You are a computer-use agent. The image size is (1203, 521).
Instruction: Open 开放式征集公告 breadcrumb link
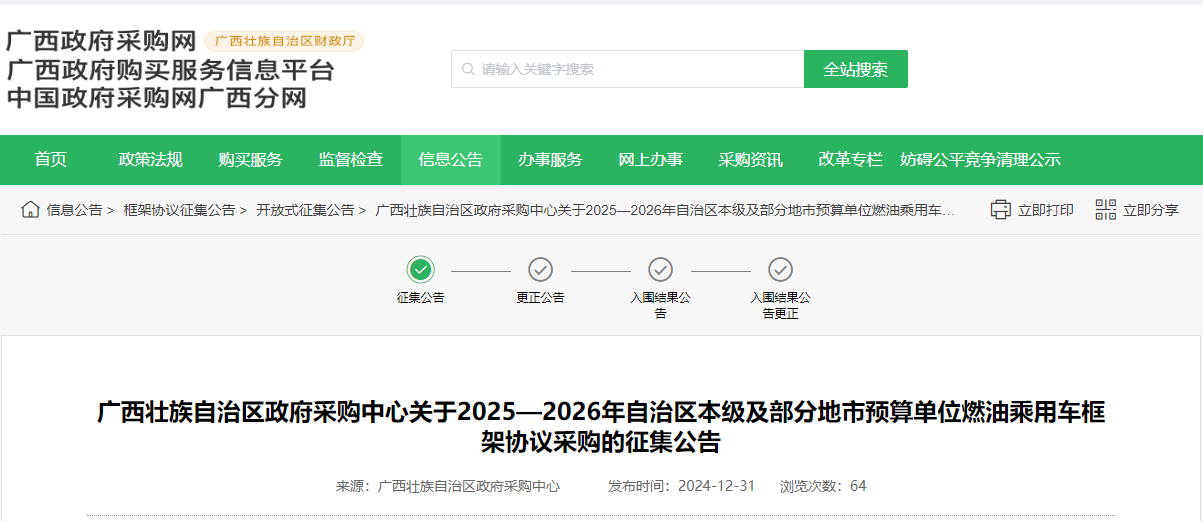click(x=305, y=210)
